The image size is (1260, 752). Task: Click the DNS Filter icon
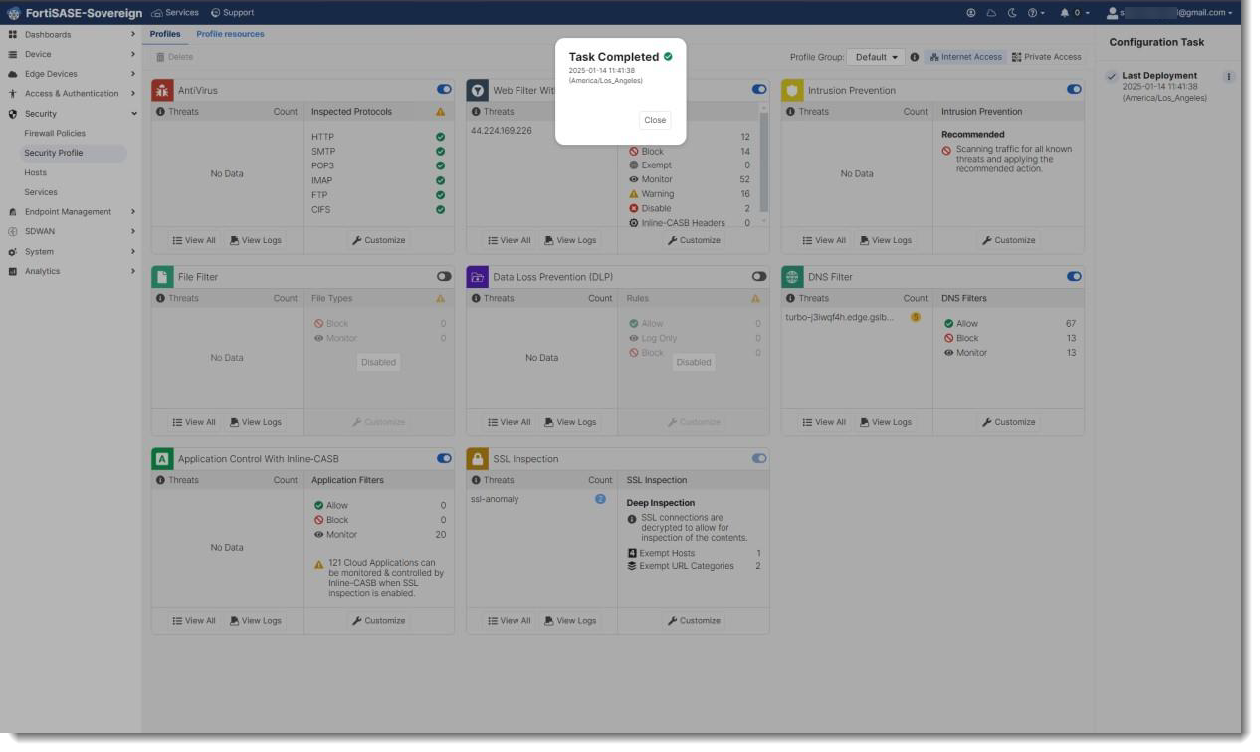[x=793, y=276]
